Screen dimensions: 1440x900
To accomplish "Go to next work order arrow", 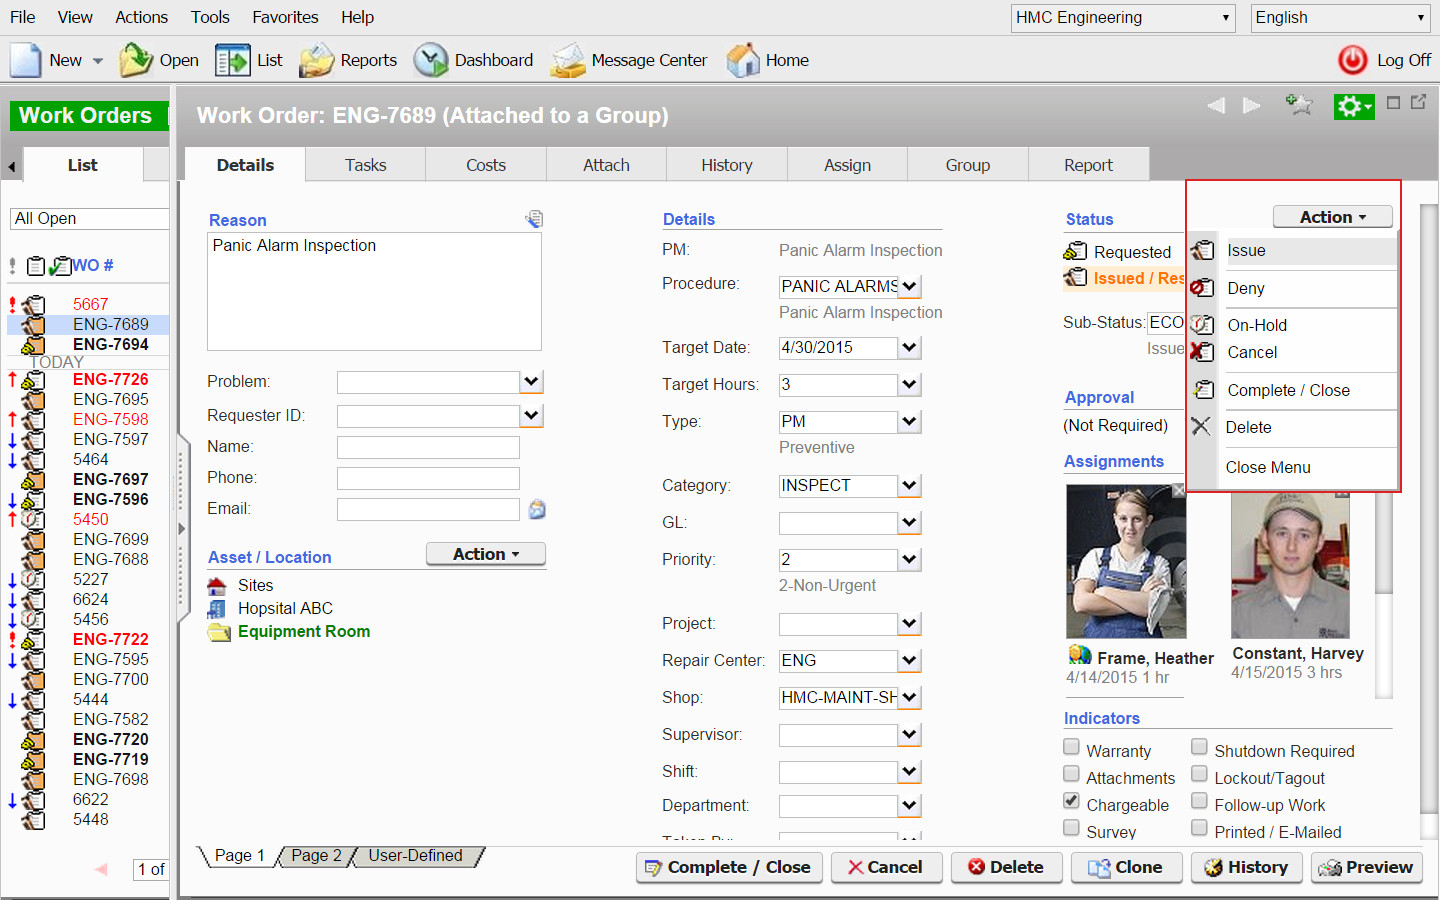I will (1251, 105).
